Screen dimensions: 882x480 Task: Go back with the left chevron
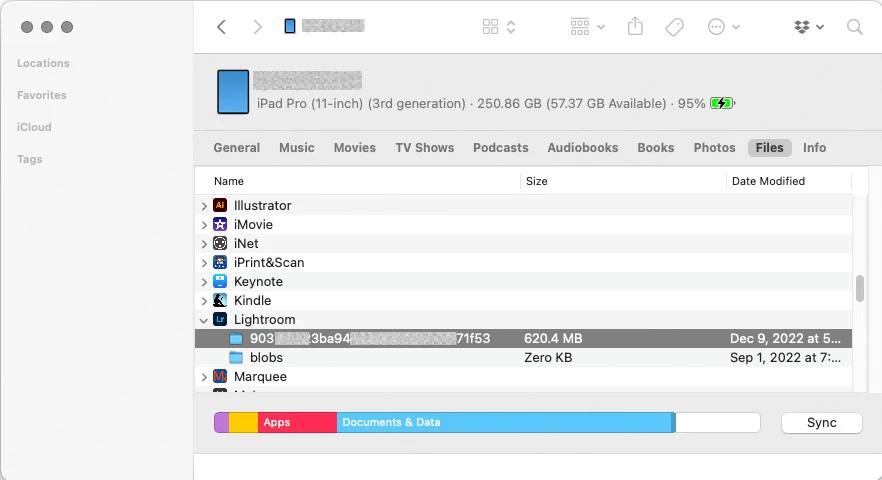222,26
